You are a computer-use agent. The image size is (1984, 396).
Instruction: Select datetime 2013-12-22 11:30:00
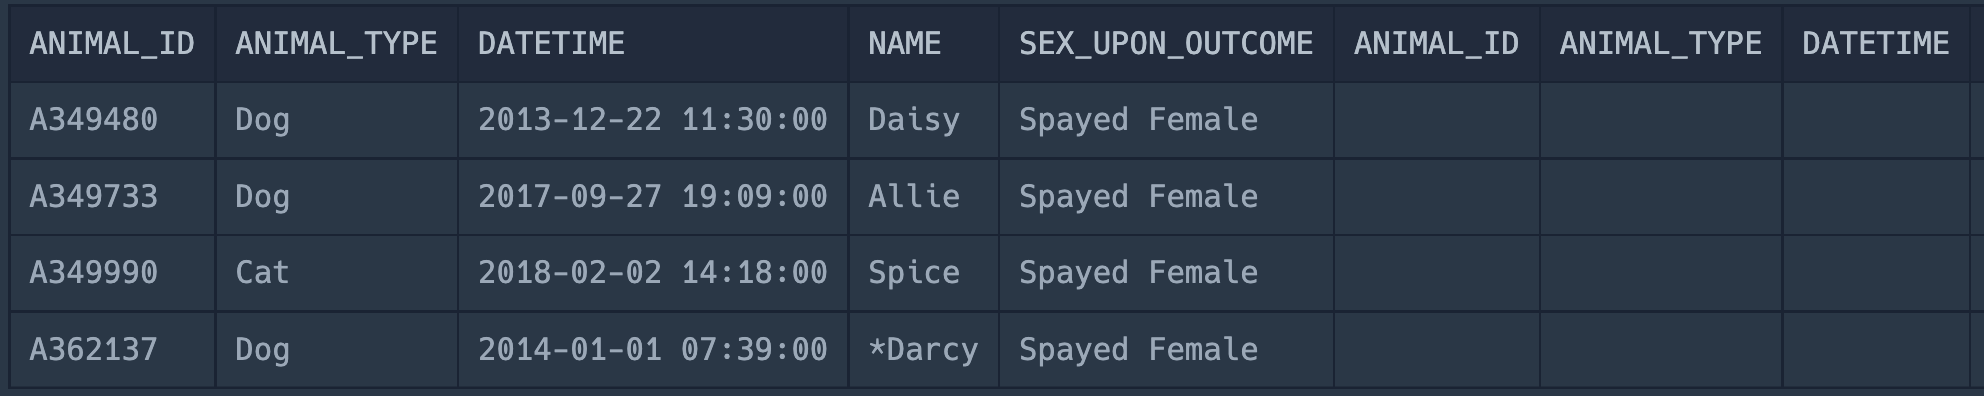click(x=653, y=120)
